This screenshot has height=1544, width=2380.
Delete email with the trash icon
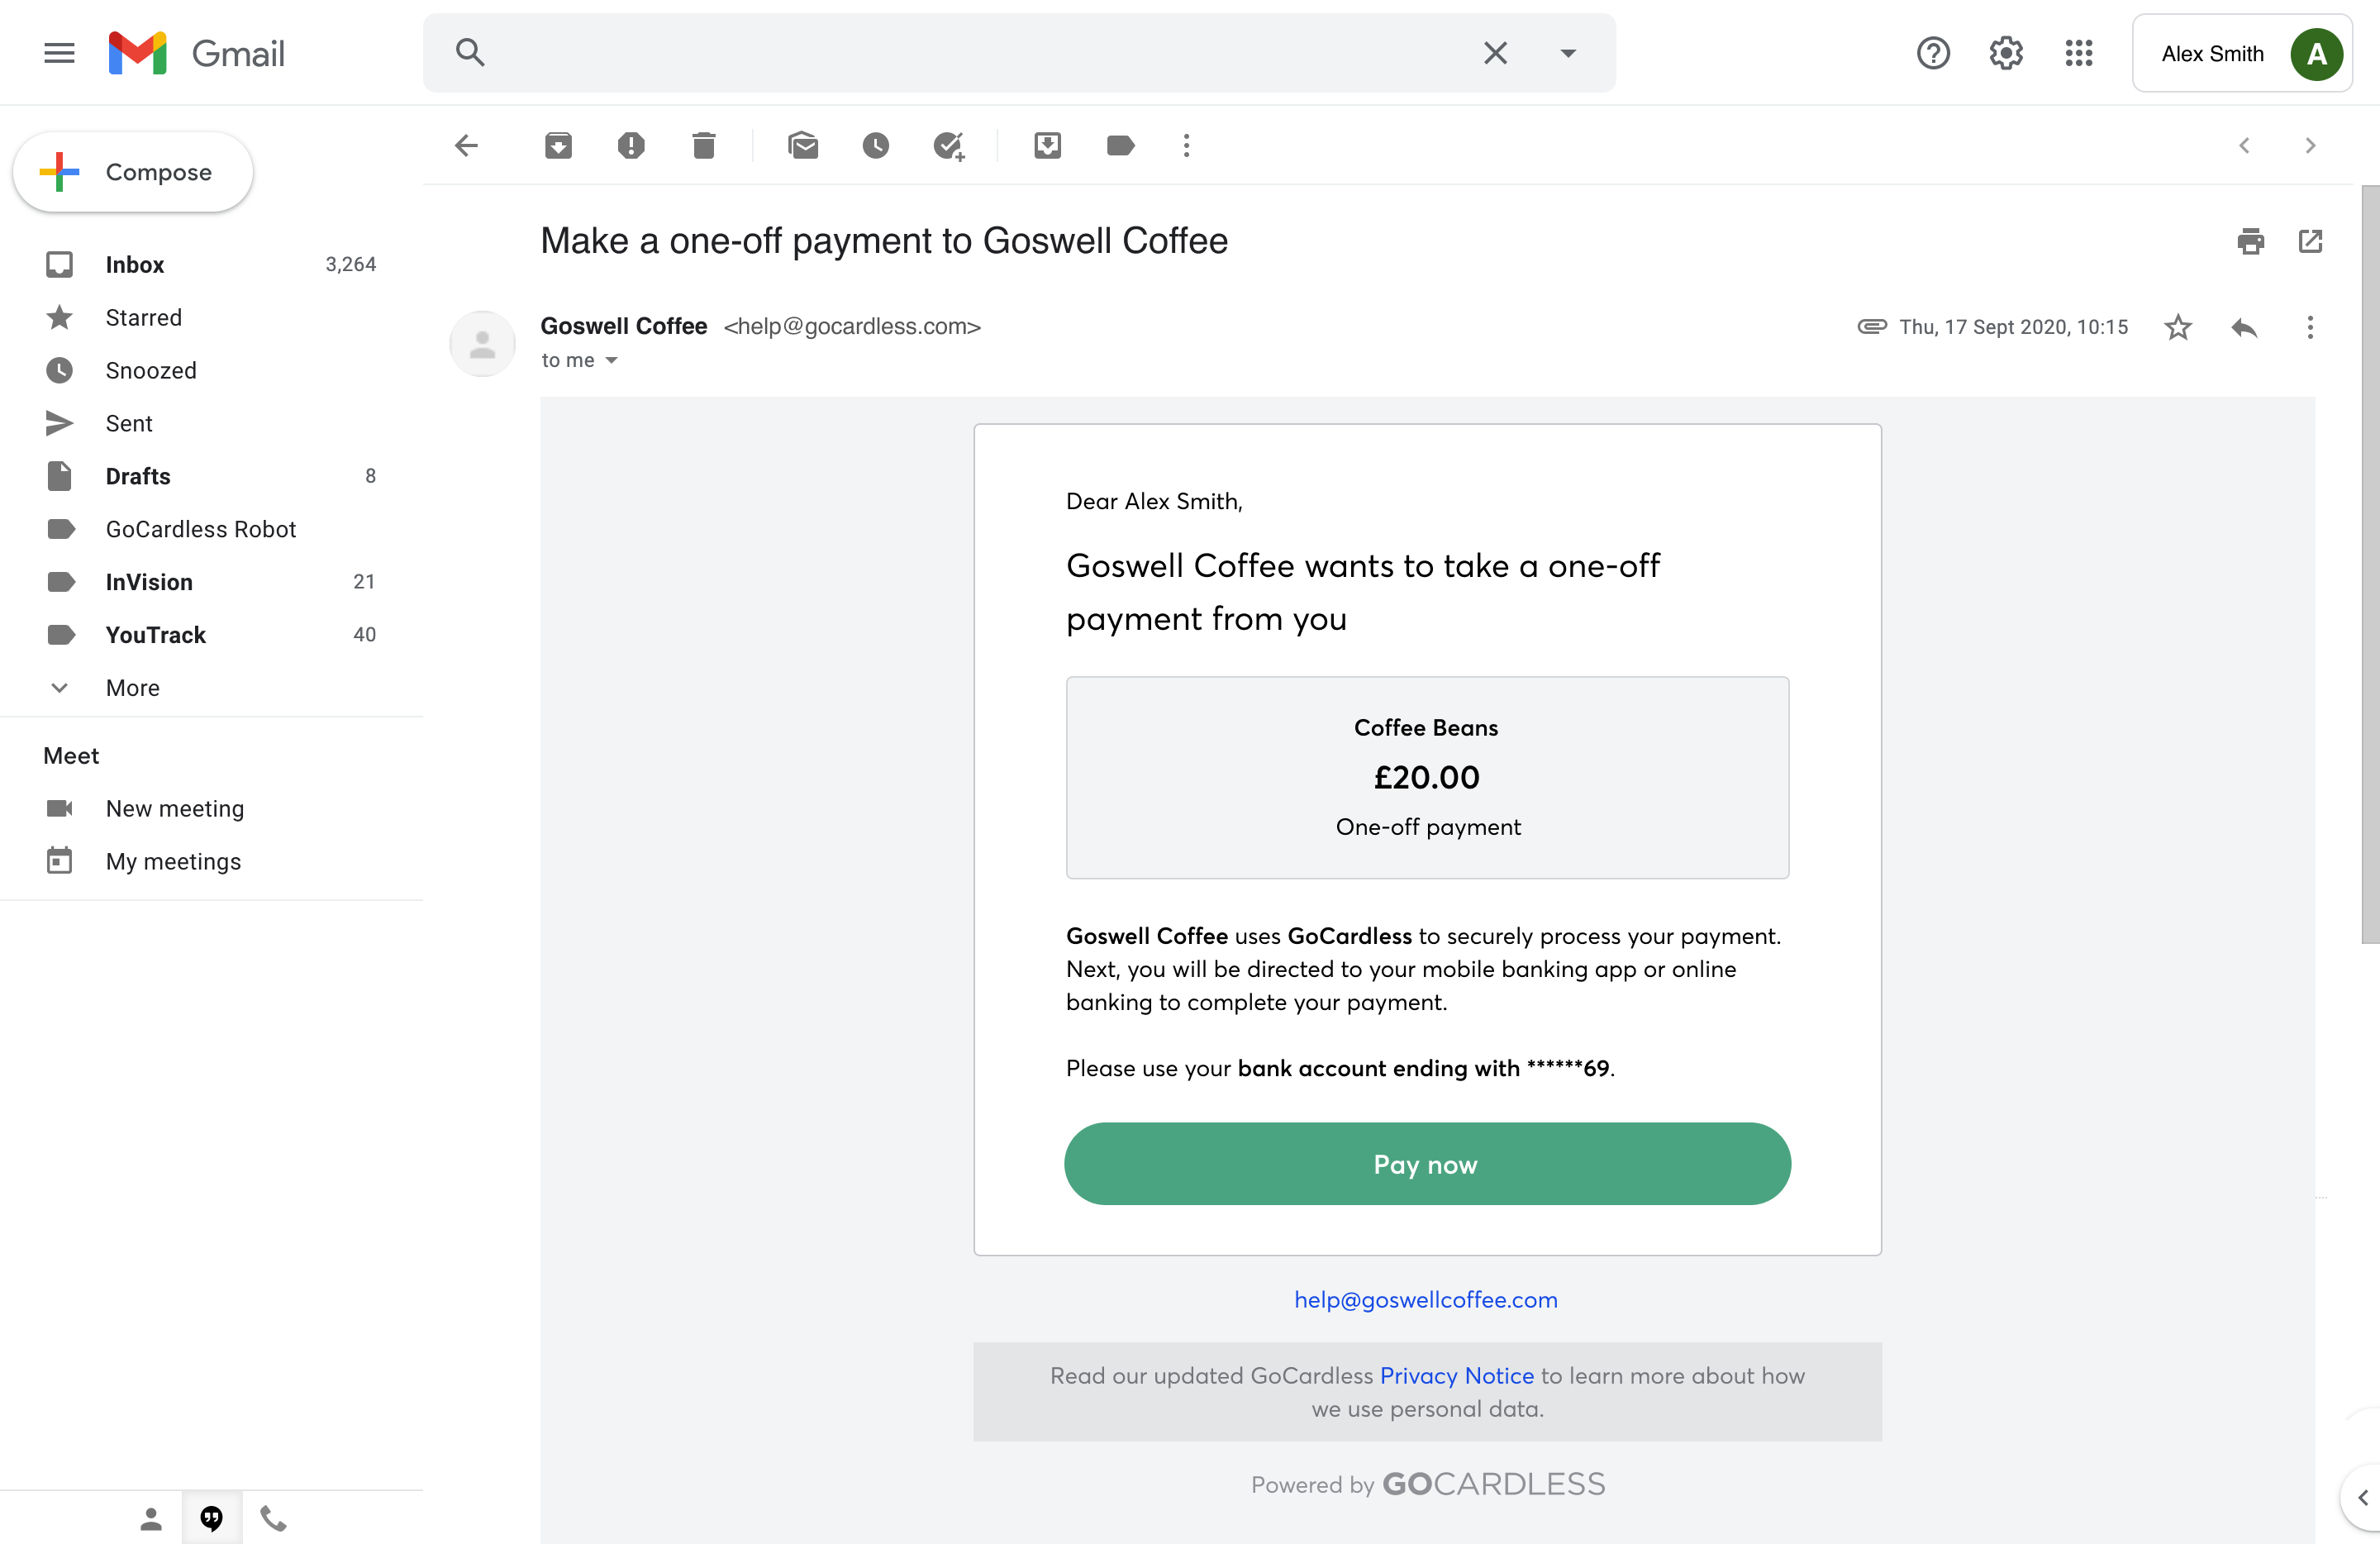704,146
